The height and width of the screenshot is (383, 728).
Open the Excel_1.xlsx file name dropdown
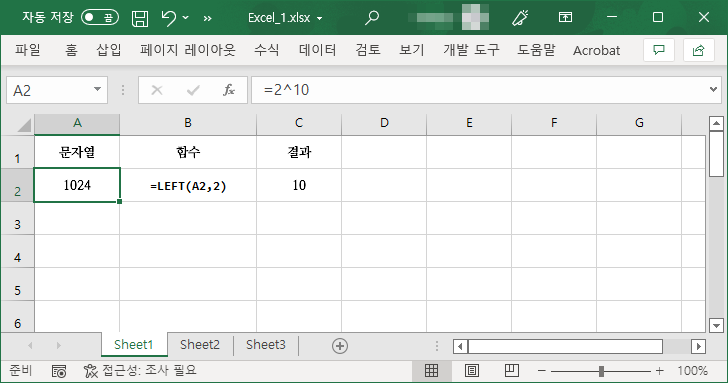pyautogui.click(x=319, y=19)
